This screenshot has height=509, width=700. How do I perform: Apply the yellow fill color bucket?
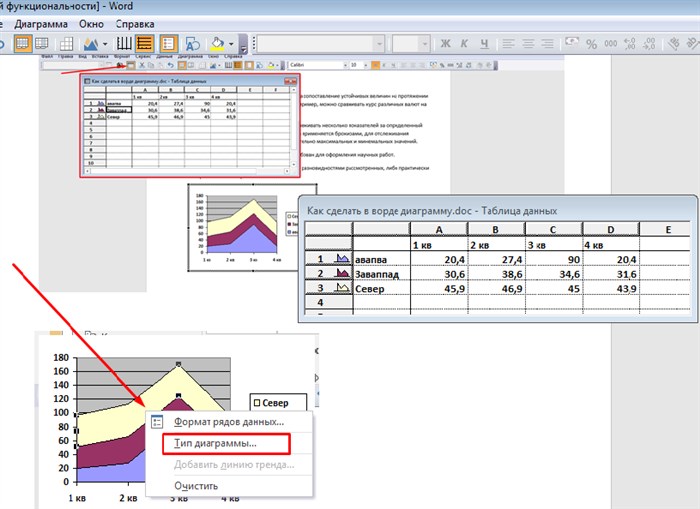point(217,44)
